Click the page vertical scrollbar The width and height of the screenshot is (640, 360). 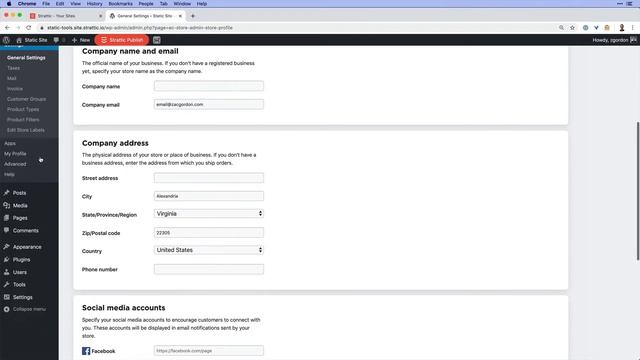pos(638,191)
